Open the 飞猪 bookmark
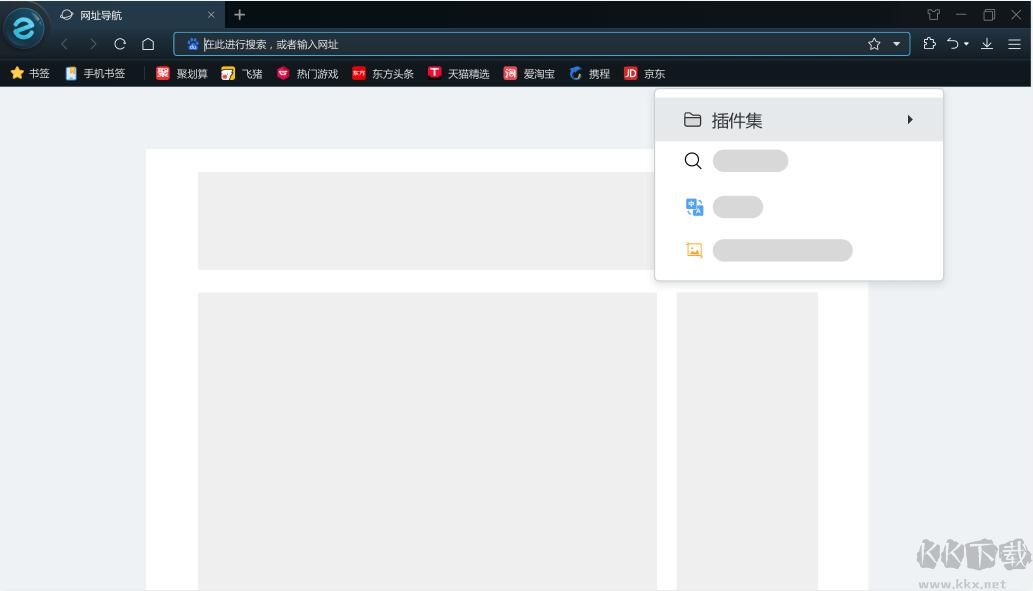 tap(242, 73)
